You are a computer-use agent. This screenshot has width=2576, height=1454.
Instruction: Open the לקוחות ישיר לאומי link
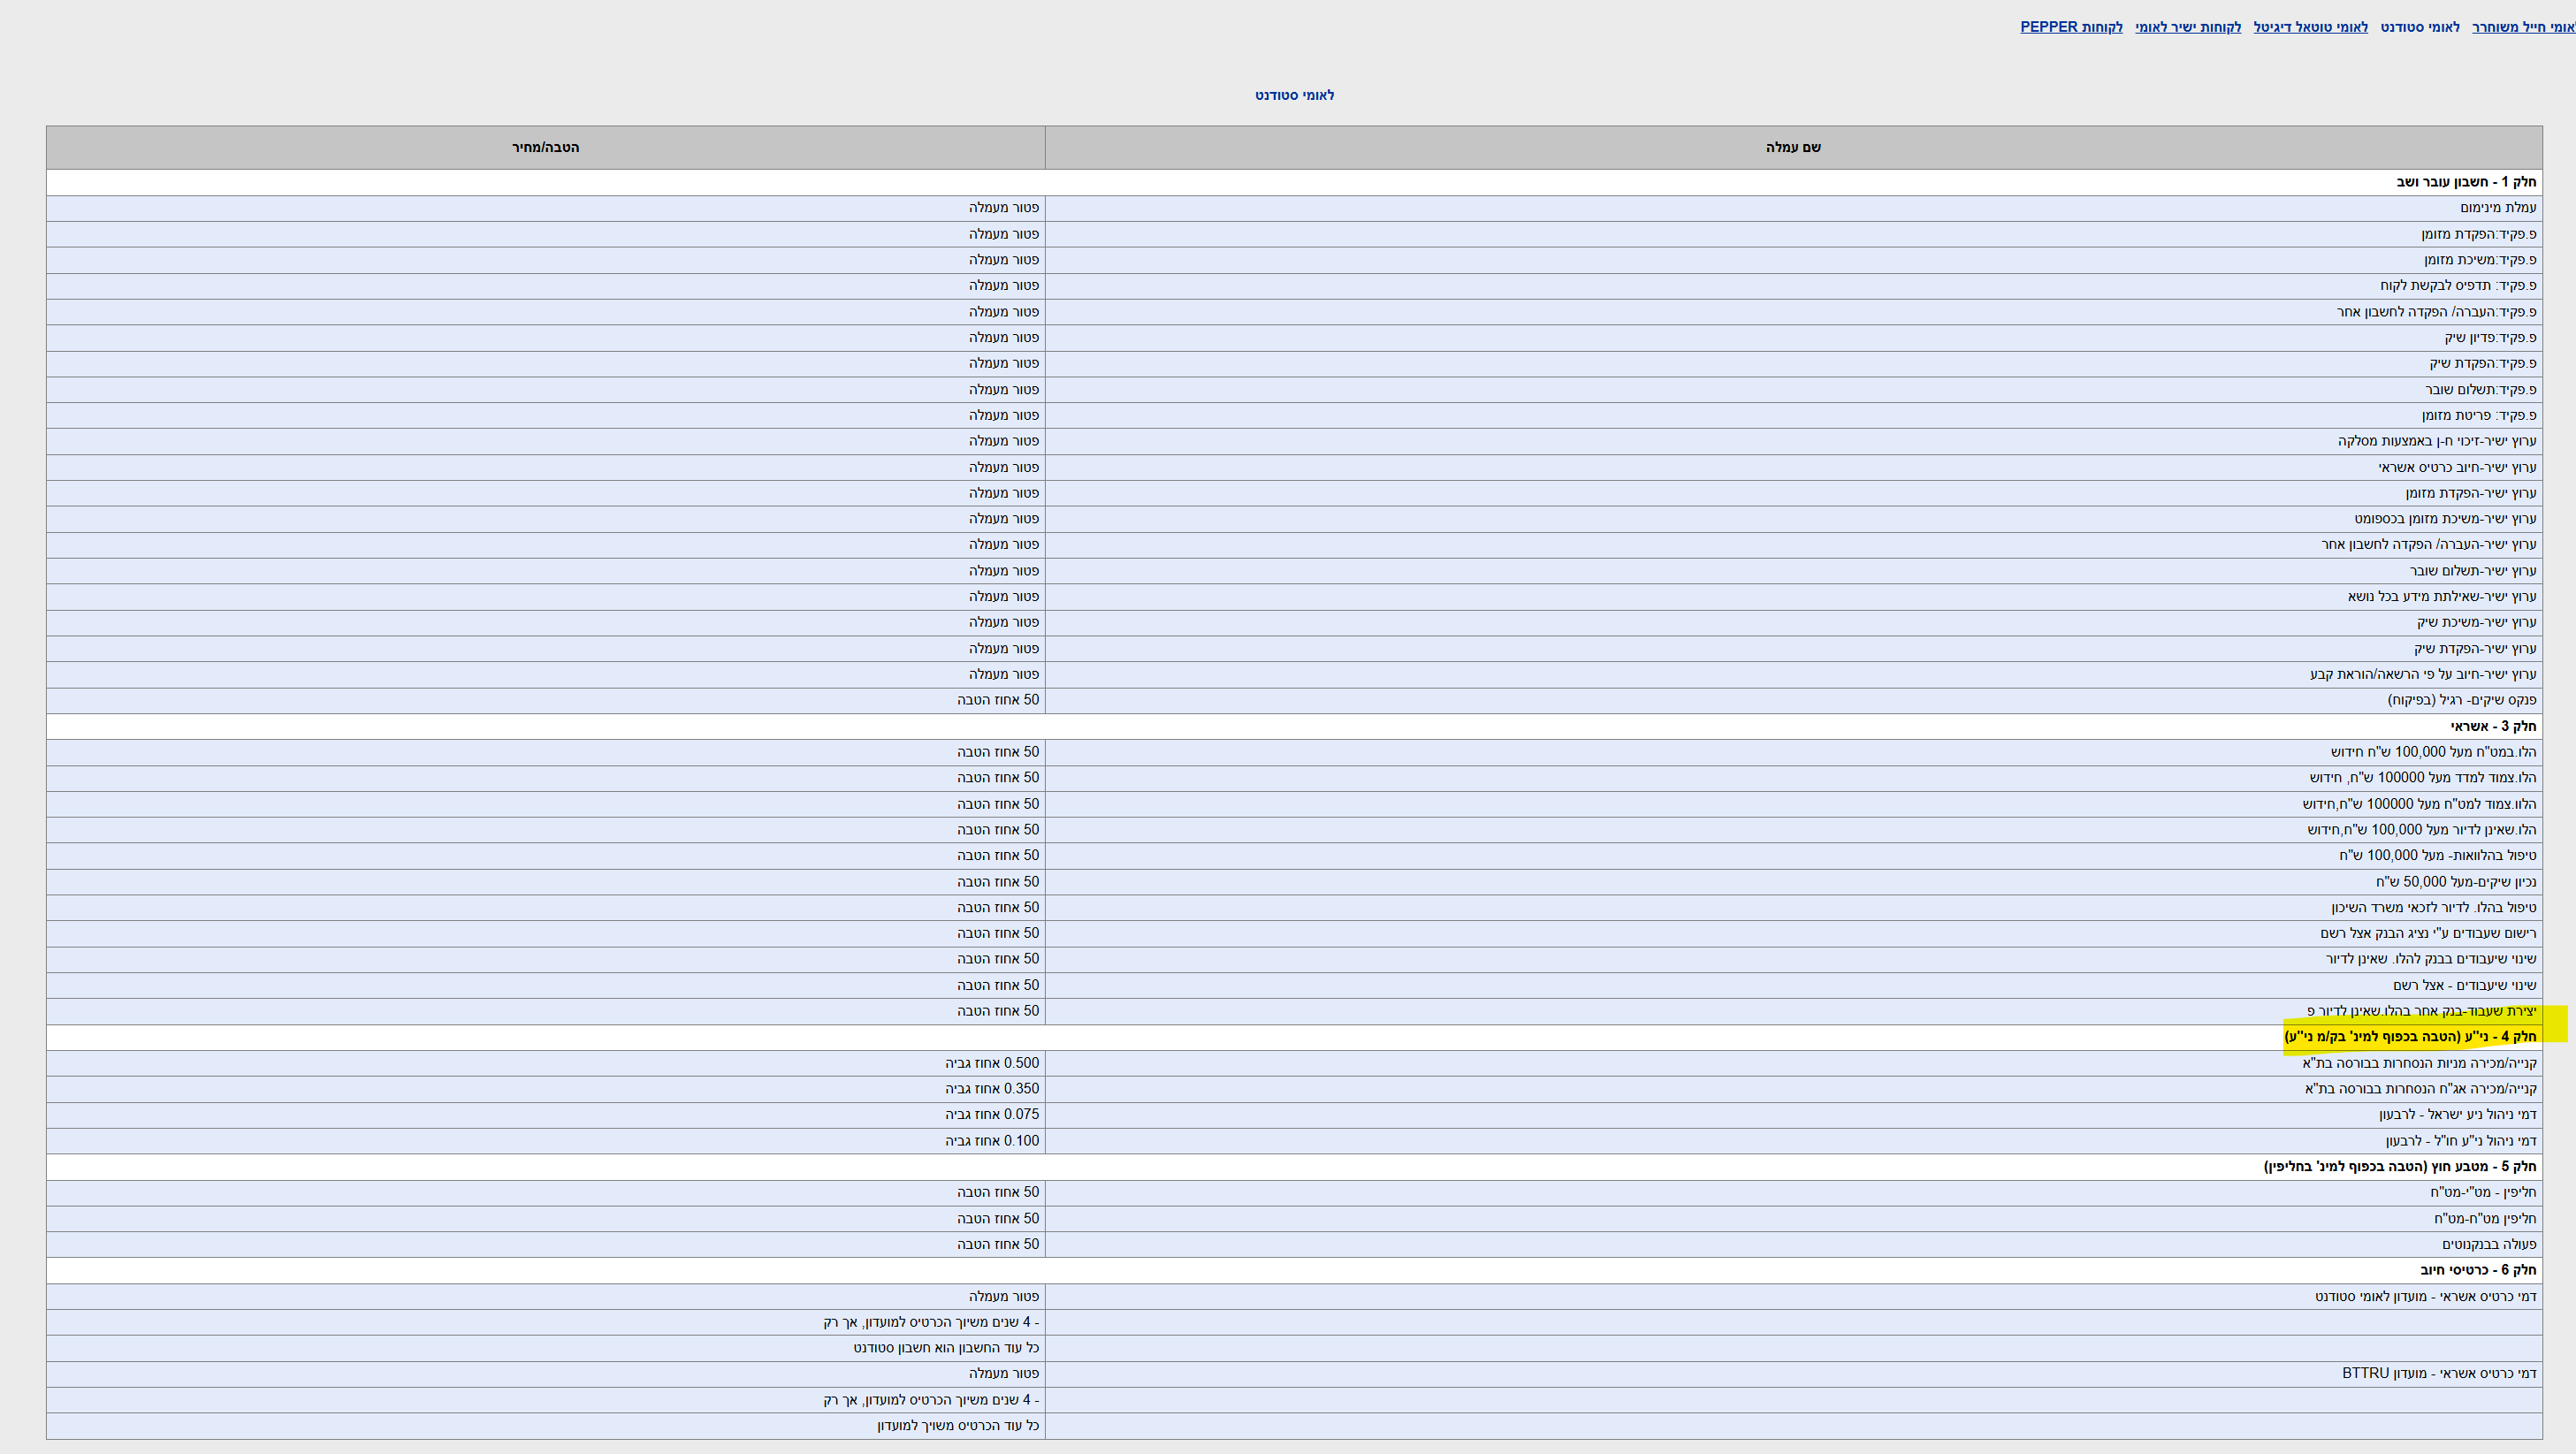pyautogui.click(x=2188, y=27)
